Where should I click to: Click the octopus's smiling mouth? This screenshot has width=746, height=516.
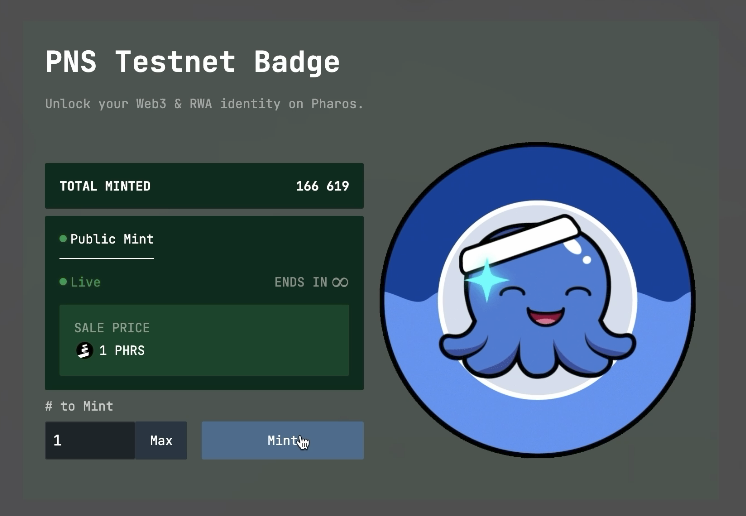pos(544,317)
